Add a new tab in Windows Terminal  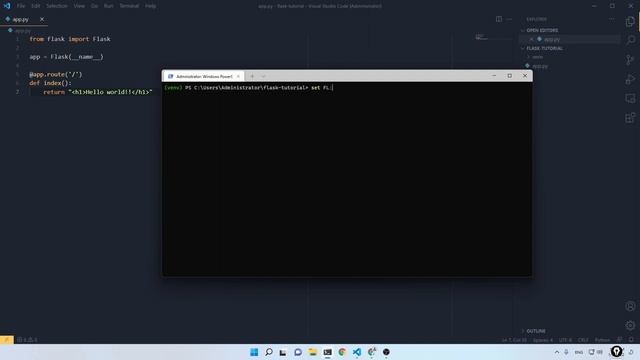[252, 76]
